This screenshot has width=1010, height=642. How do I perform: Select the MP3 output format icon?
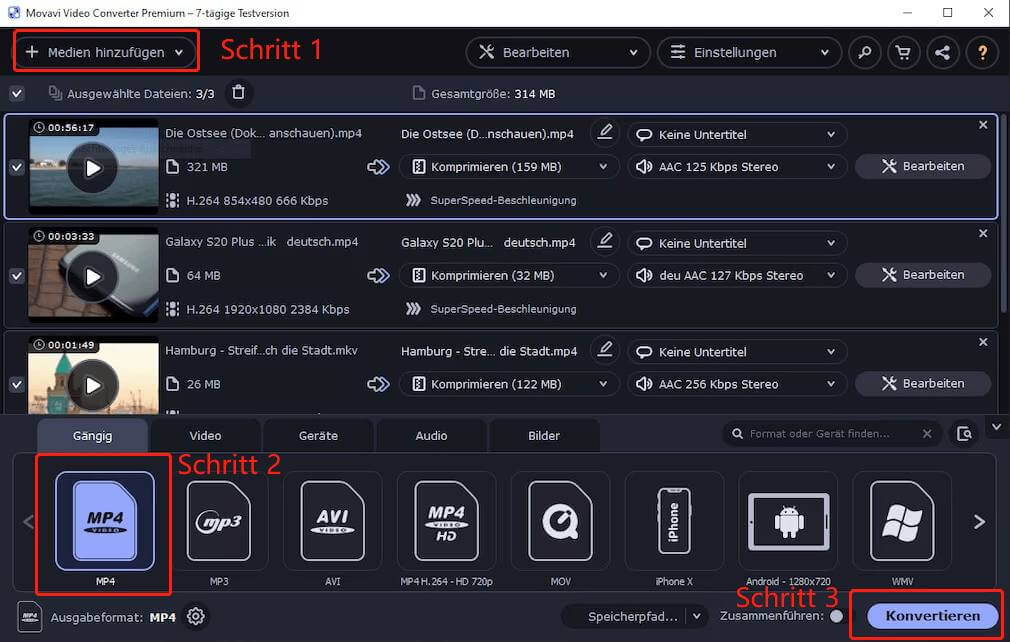tap(218, 521)
